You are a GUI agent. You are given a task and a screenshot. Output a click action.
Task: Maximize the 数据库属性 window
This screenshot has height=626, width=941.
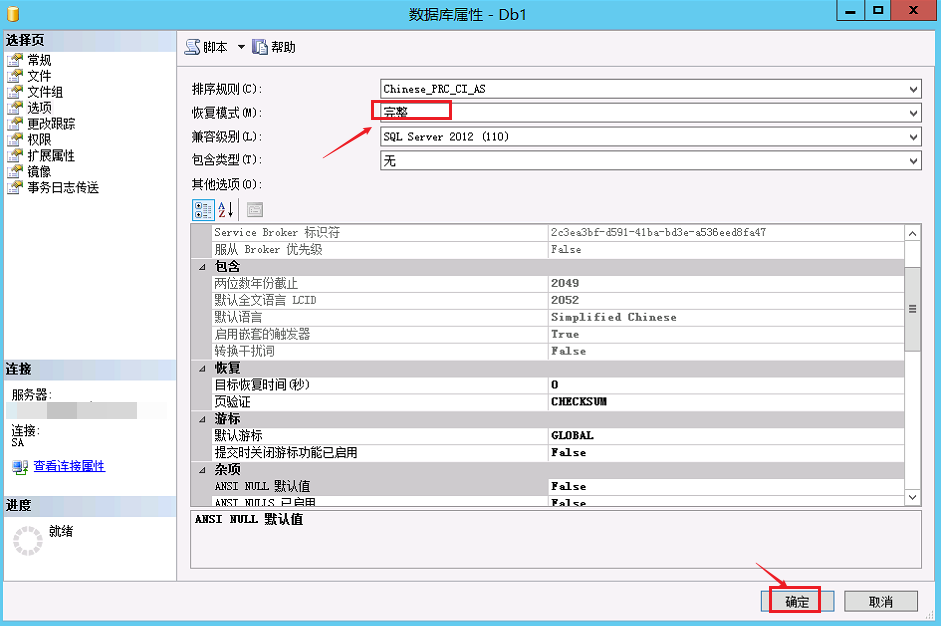[878, 11]
